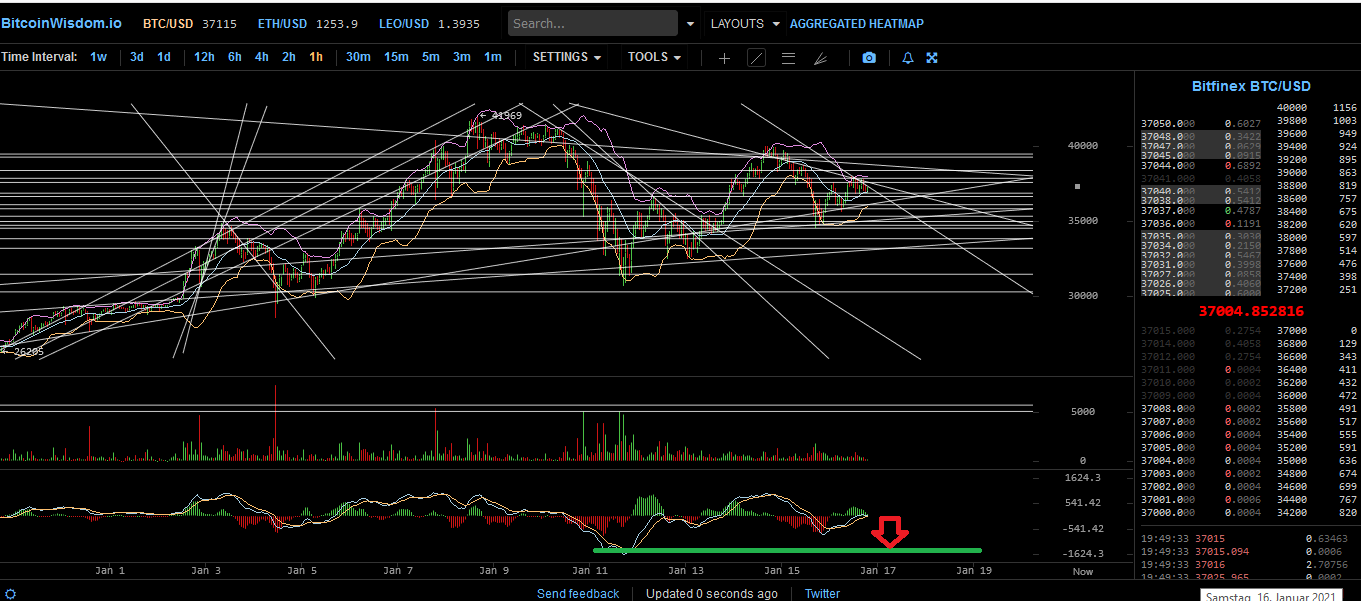The height and width of the screenshot is (601, 1361).
Task: Toggle fullscreen chart mode icon
Action: pyautogui.click(x=931, y=58)
